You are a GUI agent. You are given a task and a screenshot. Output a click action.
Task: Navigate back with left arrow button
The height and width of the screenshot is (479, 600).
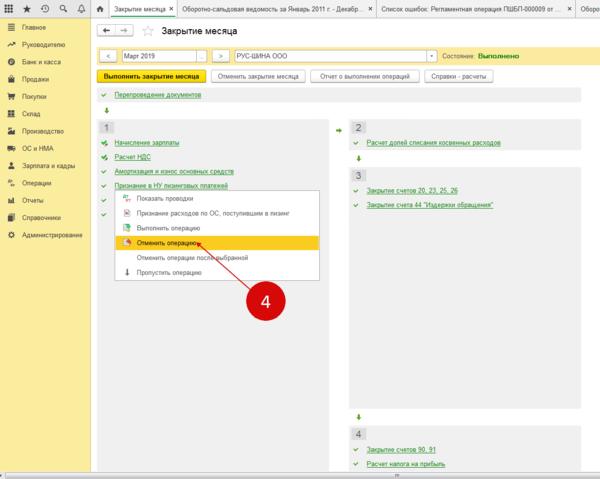coord(106,31)
